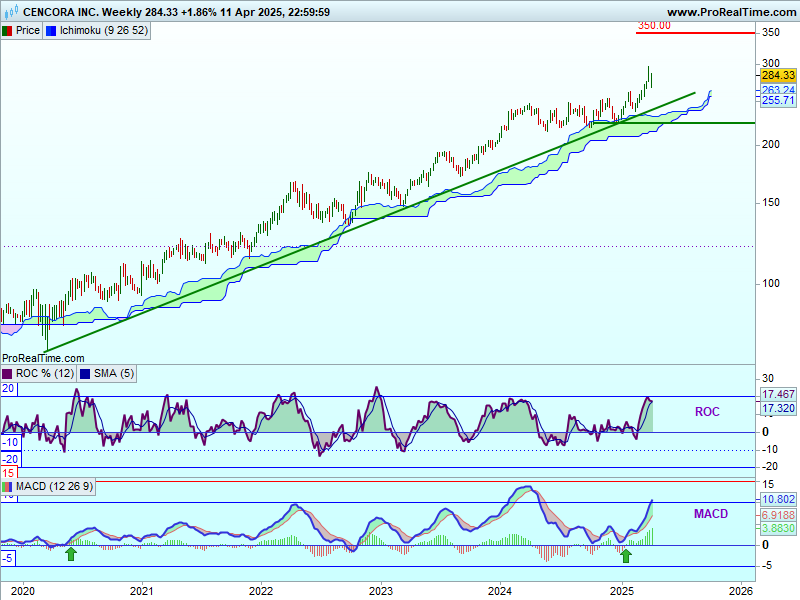Screen dimensions: 800x600
Task: Click the red-green Price legend swatch
Action: (7, 31)
